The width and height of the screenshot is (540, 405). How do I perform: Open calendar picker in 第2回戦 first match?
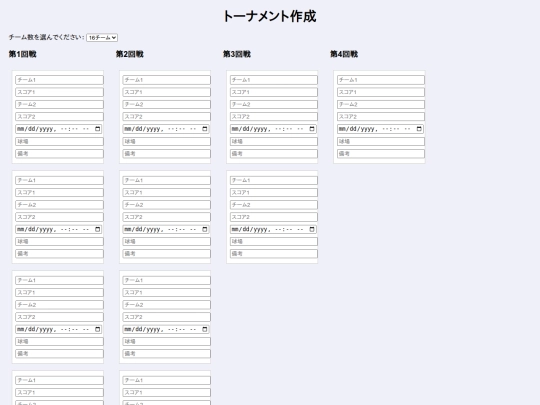click(x=205, y=129)
